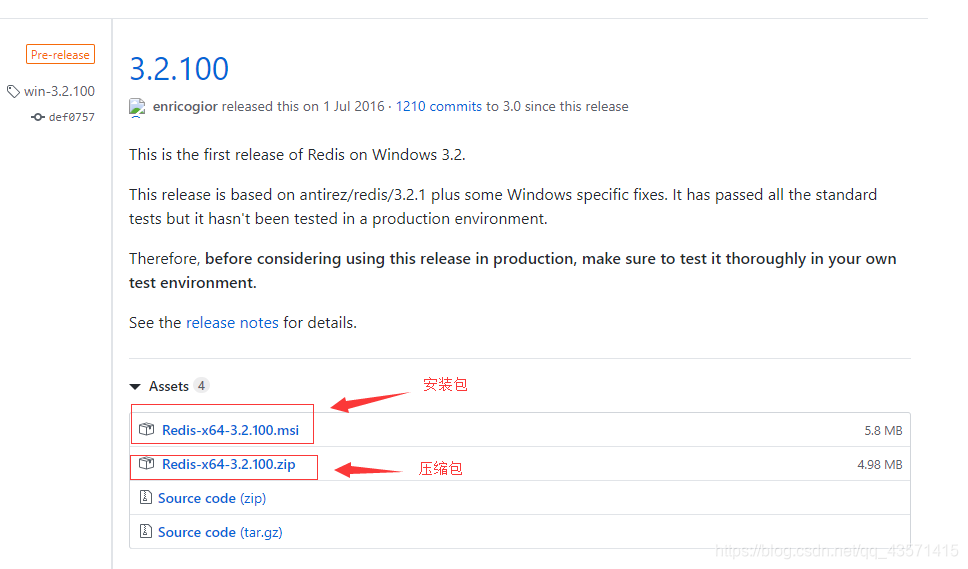Click the file icon beside Source code (zip)
Viewport: 968px width, 569px height.
pos(146,497)
